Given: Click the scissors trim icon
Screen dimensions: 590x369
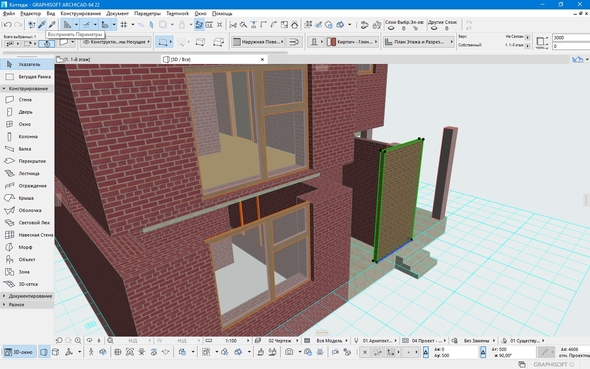Looking at the screenshot, I should (233, 25).
